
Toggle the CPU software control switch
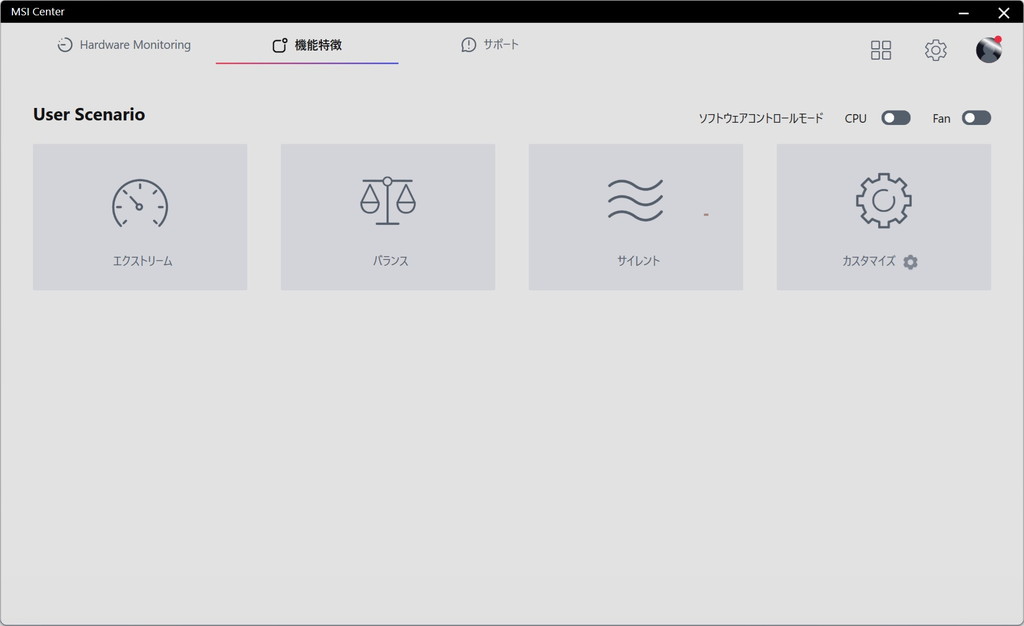pyautogui.click(x=896, y=118)
